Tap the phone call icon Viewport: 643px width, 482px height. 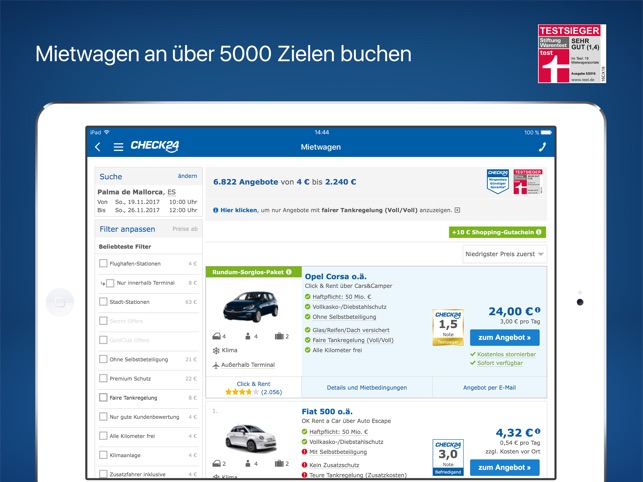pyautogui.click(x=542, y=147)
